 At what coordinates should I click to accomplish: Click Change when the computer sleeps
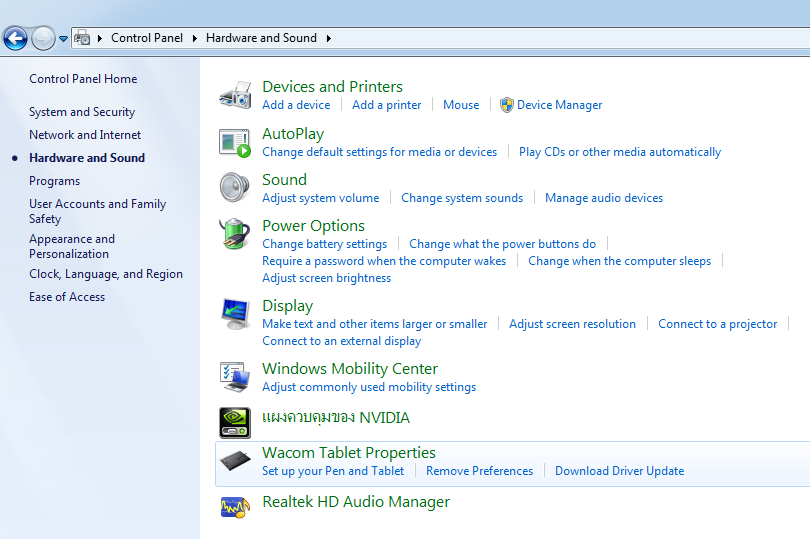click(619, 261)
